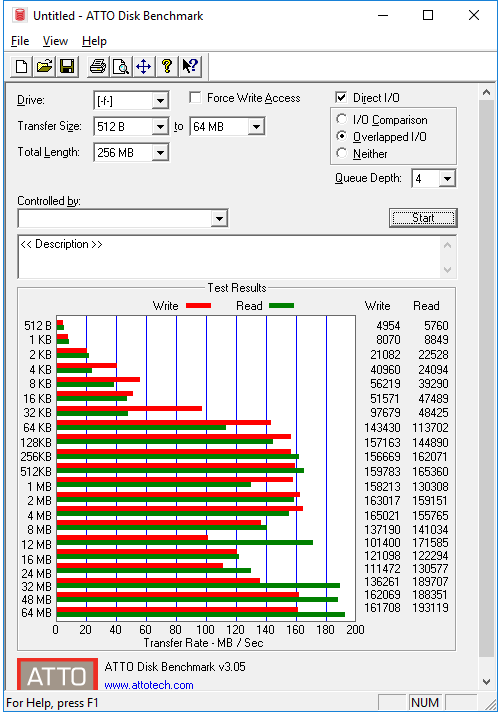Click the 512 B row label

pyautogui.click(x=38, y=326)
